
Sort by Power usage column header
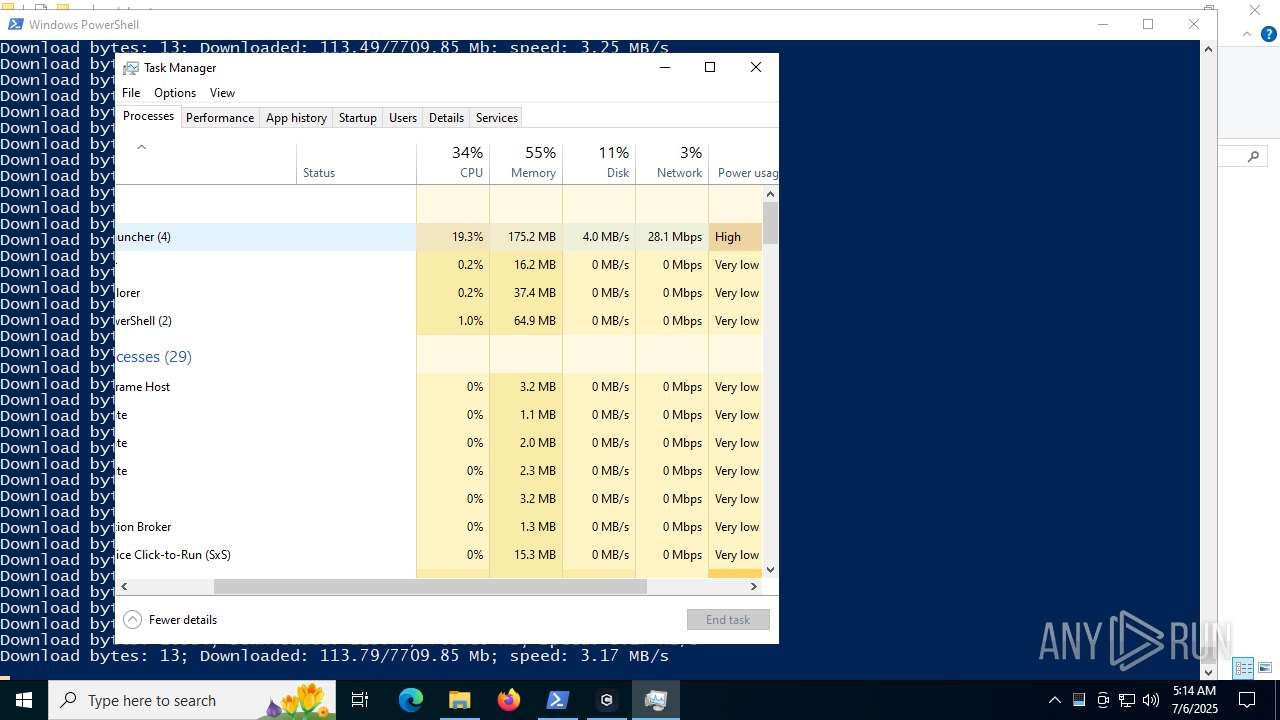coord(743,163)
